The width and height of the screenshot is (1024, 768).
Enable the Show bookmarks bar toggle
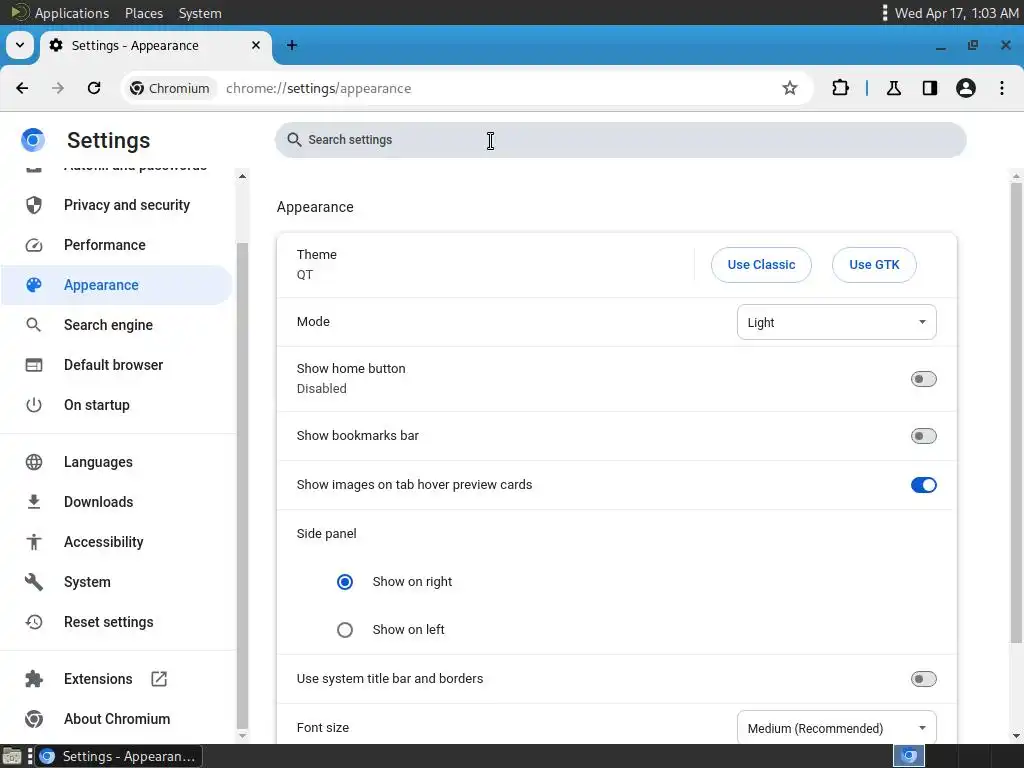pos(923,436)
